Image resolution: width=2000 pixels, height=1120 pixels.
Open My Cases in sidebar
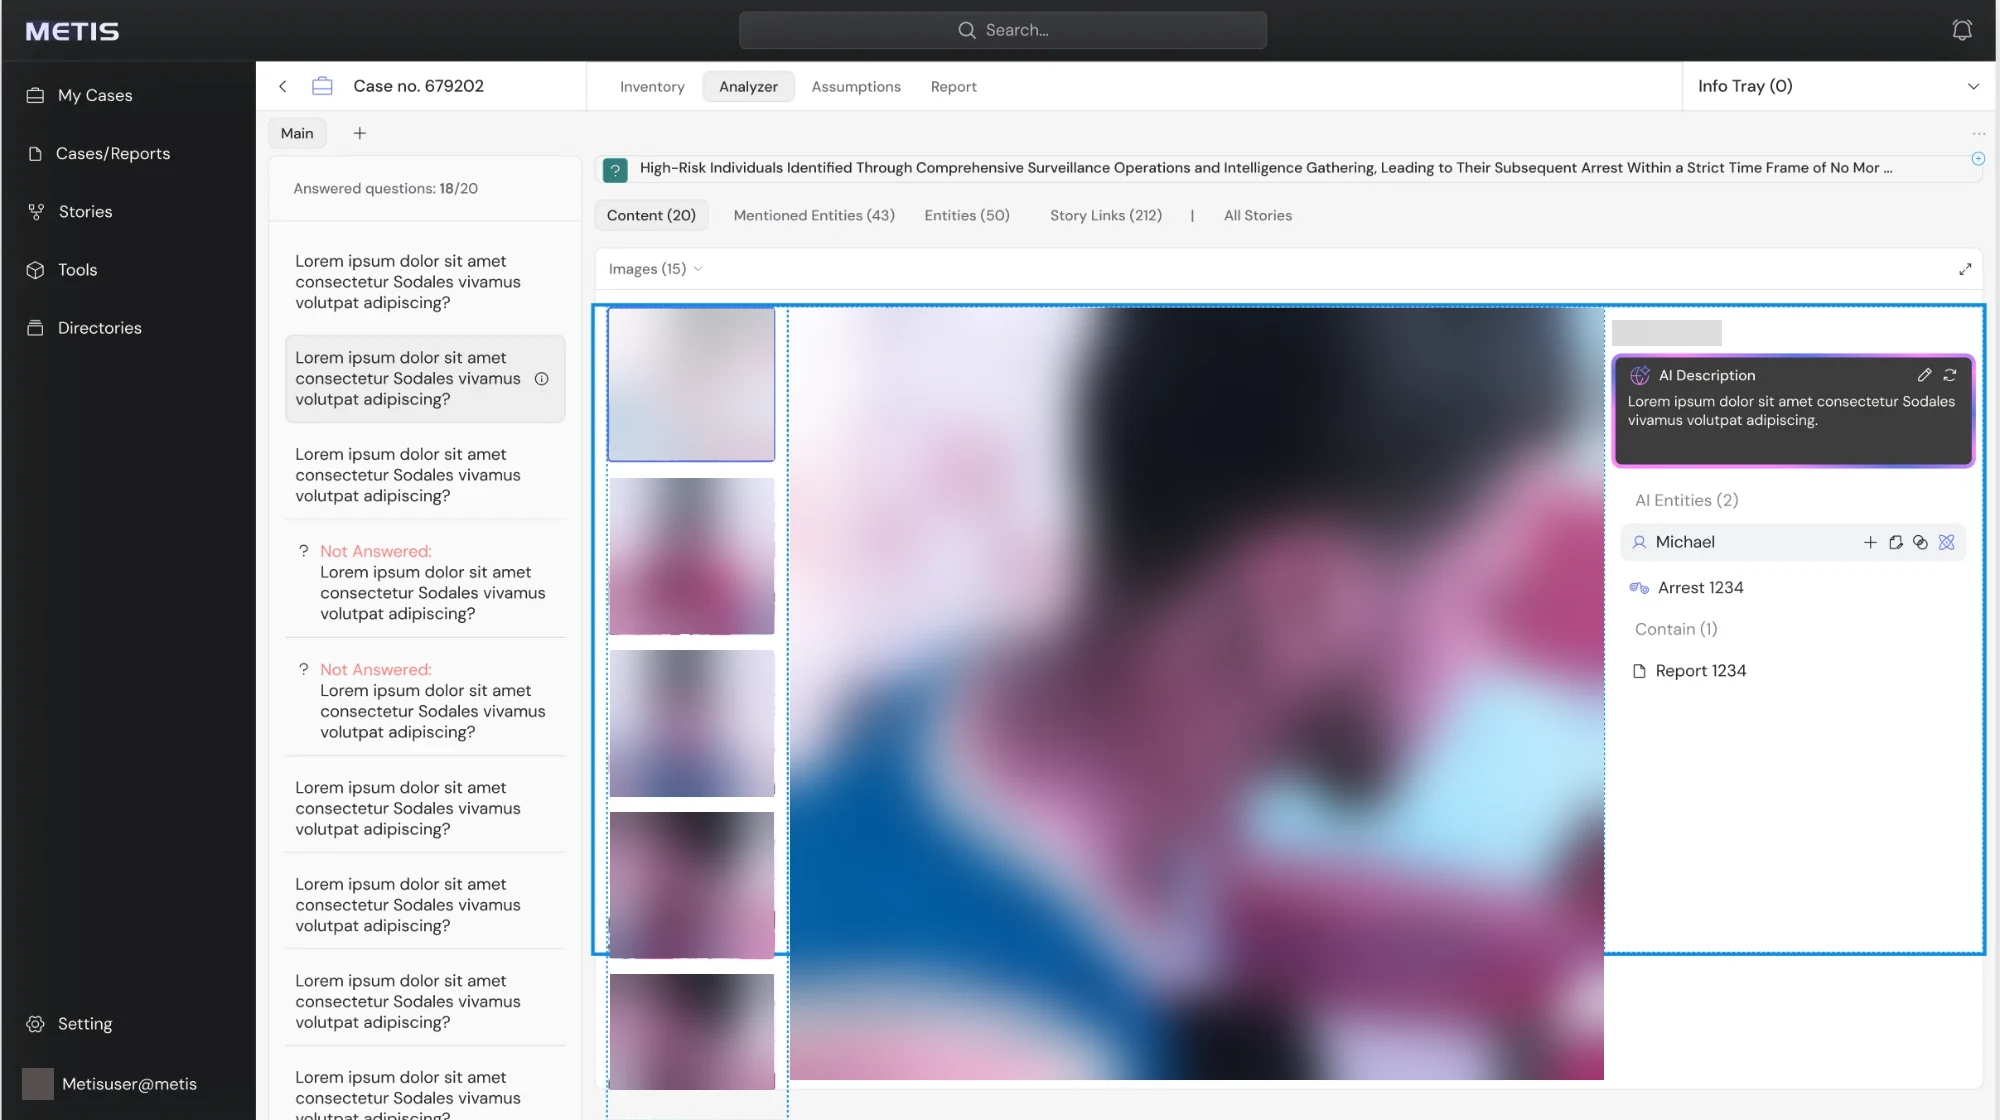[x=95, y=95]
